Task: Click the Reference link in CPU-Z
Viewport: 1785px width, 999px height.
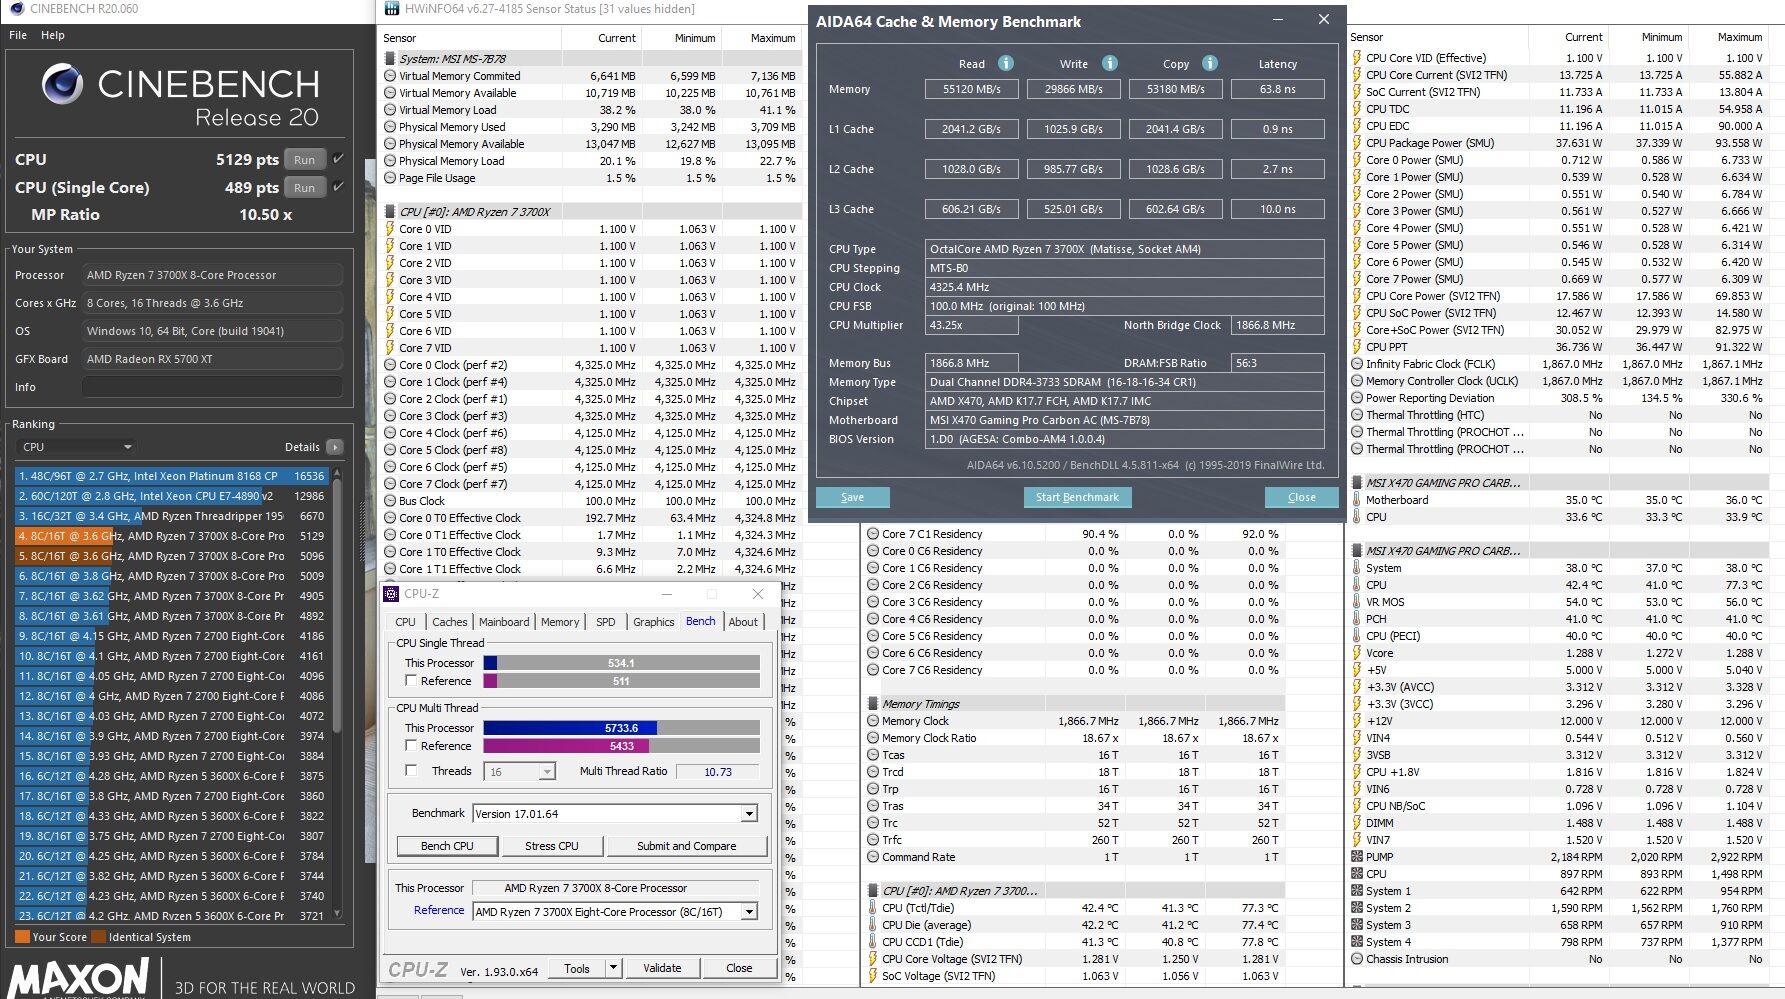Action: click(x=439, y=910)
